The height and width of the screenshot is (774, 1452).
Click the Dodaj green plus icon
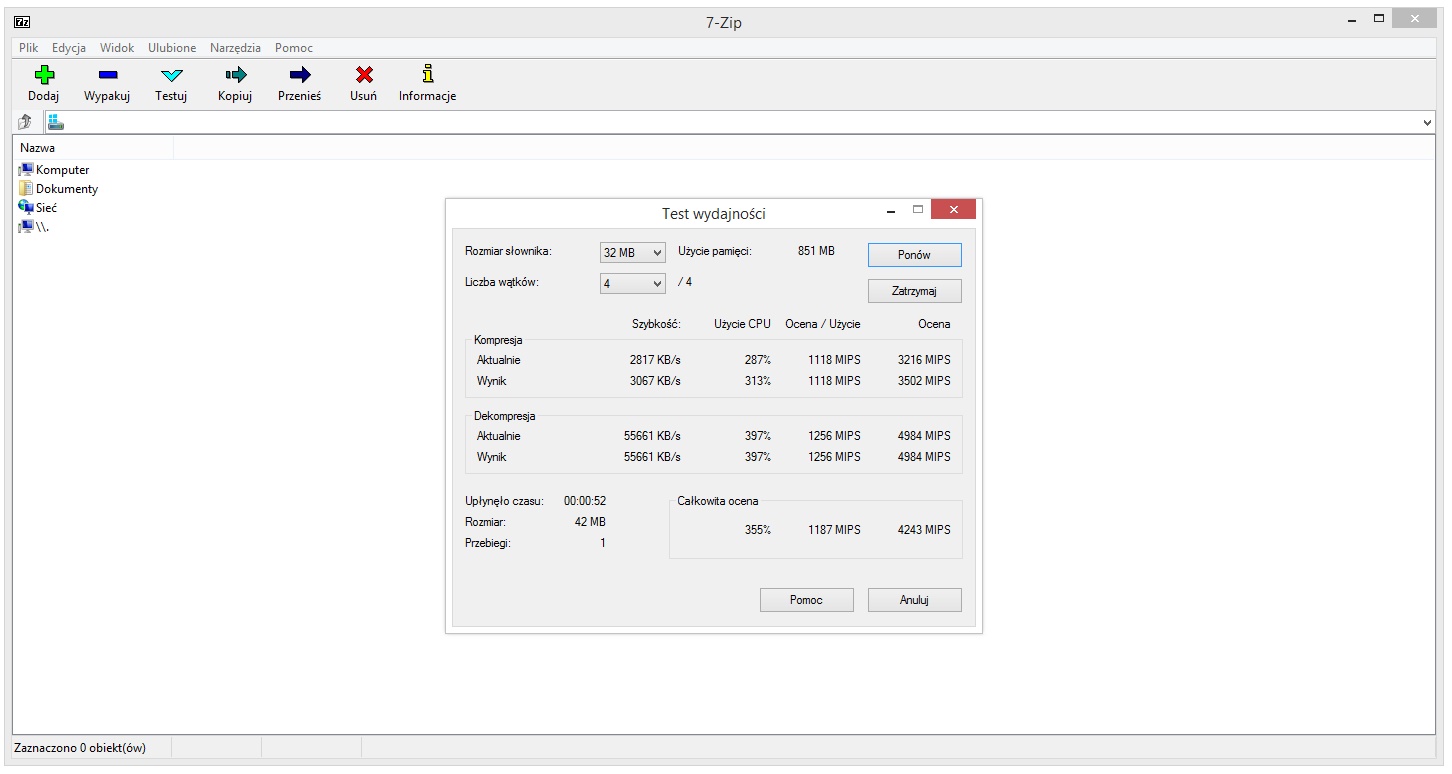click(x=43, y=74)
